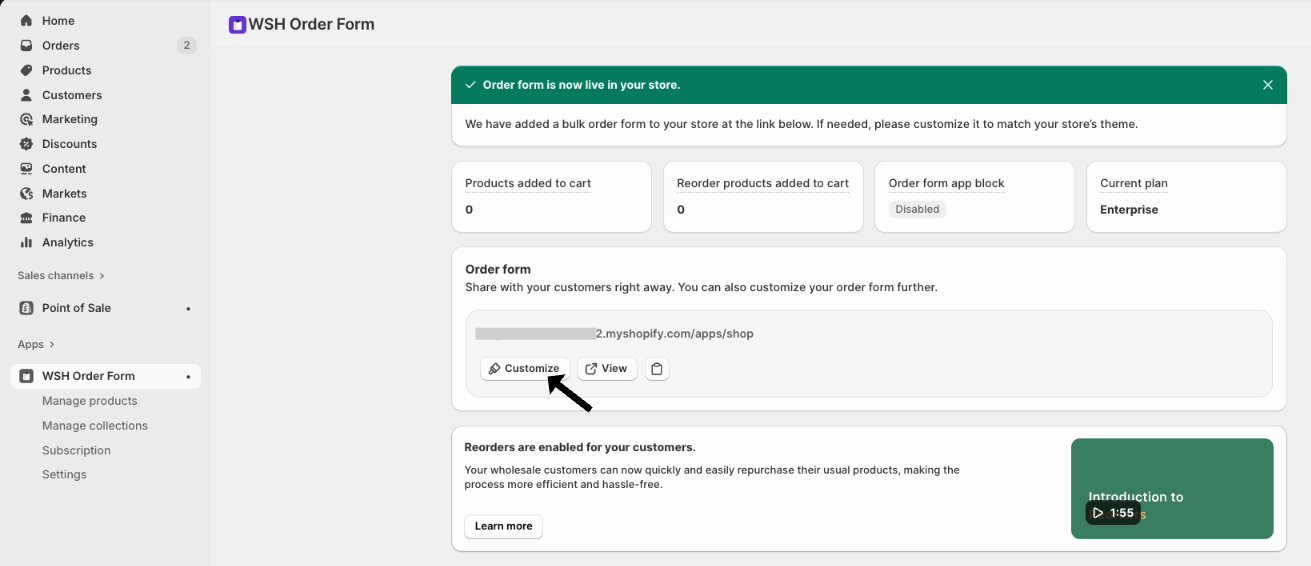
Task: Open the Manage products submenu item
Action: tap(90, 401)
